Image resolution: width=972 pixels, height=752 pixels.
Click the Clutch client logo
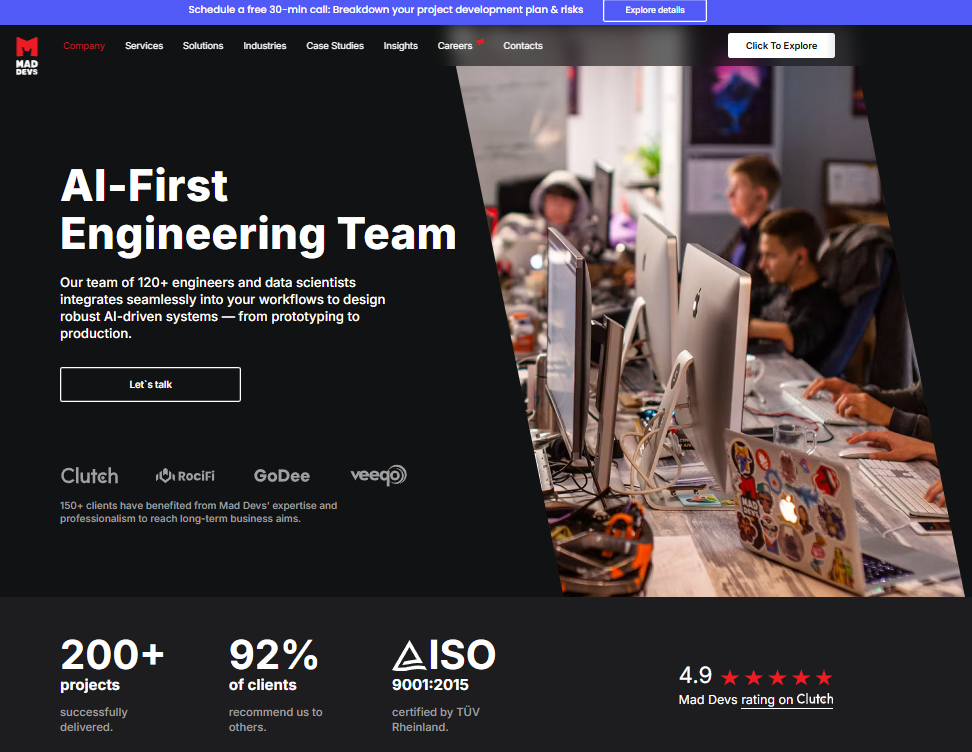pyautogui.click(x=89, y=476)
